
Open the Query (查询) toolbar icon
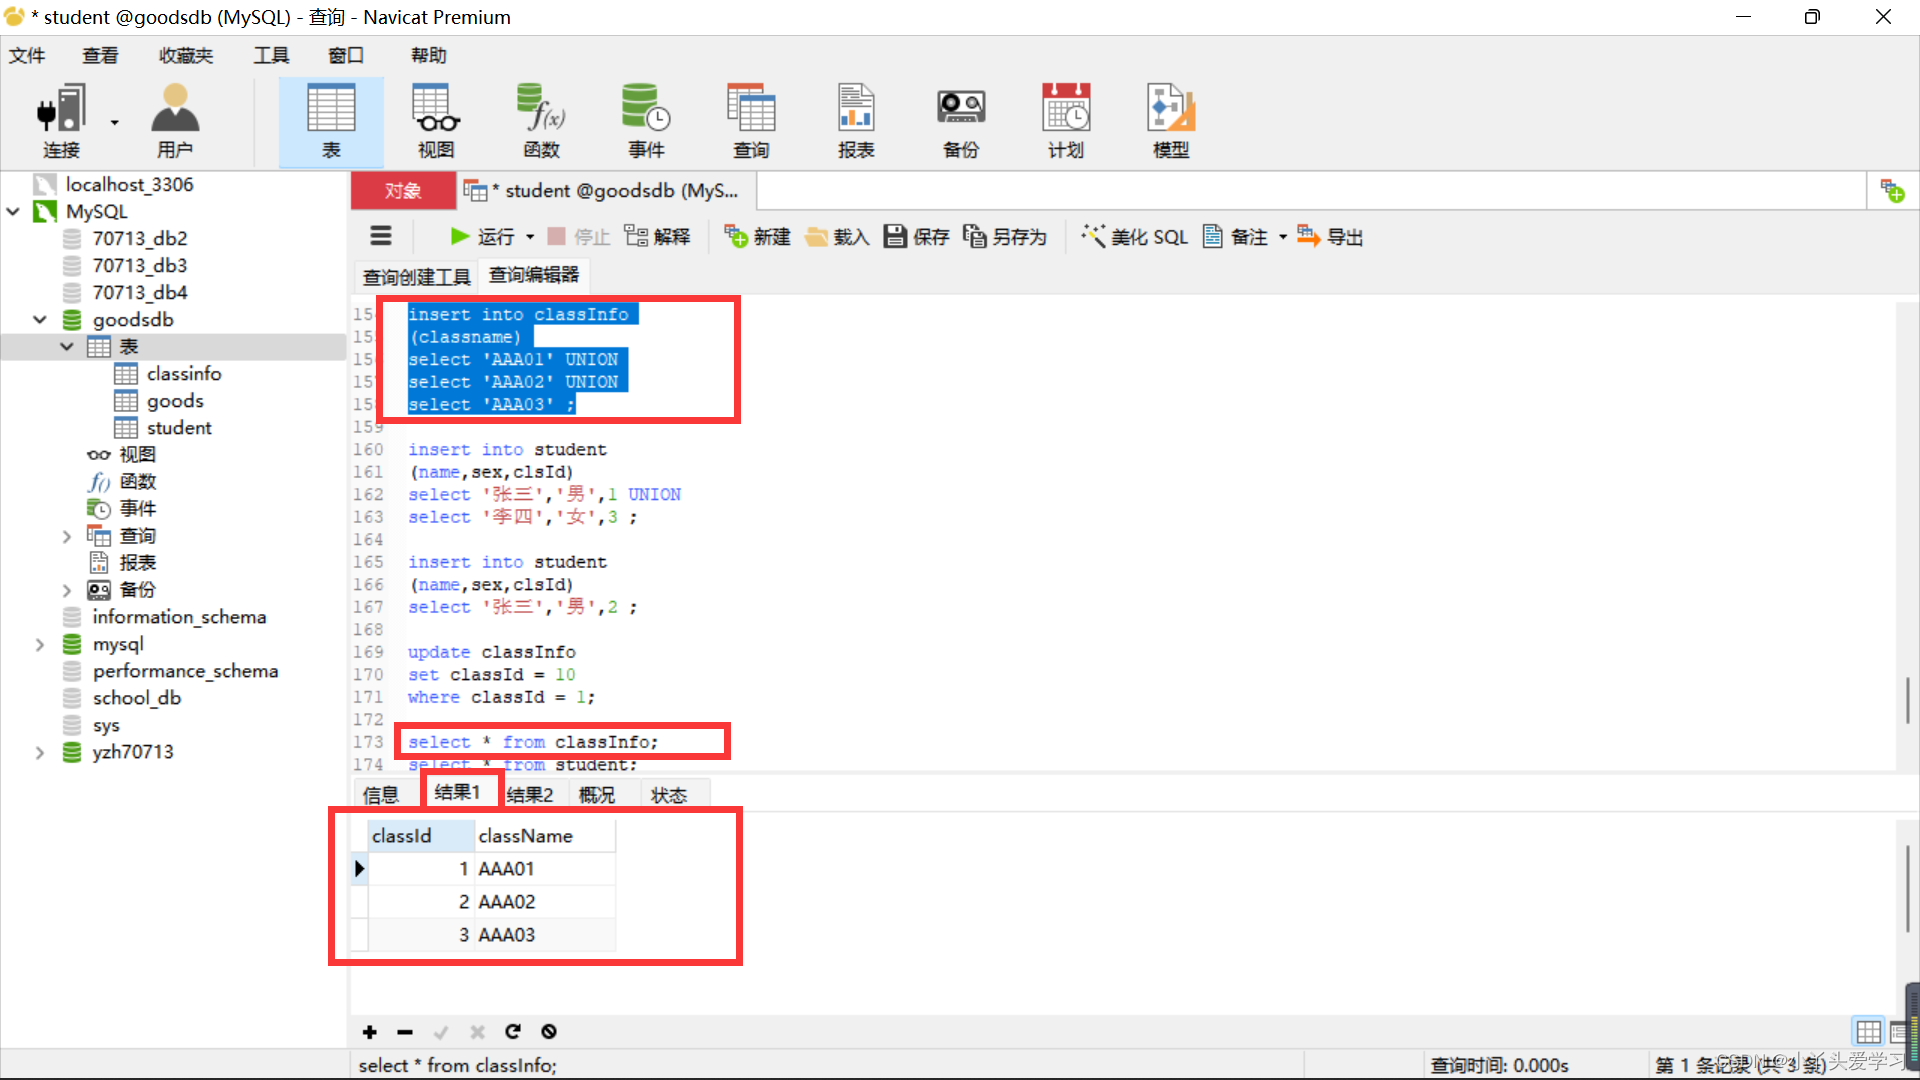coord(751,121)
